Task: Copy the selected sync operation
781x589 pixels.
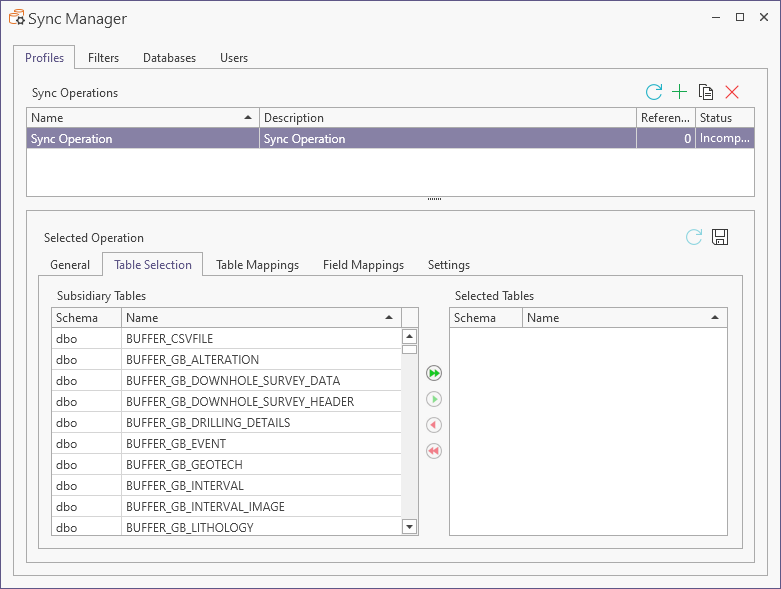Action: pos(706,92)
